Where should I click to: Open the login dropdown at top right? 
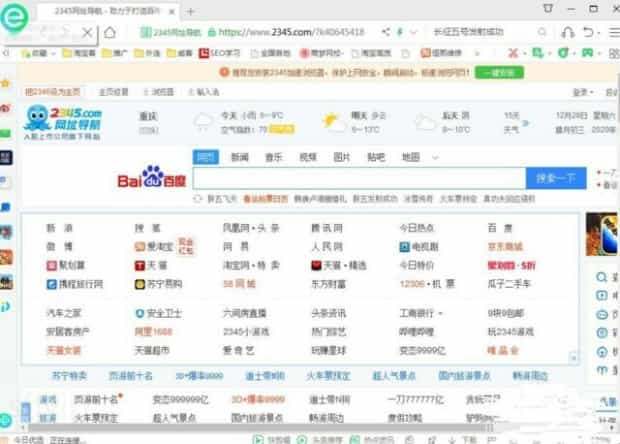pos(583,92)
